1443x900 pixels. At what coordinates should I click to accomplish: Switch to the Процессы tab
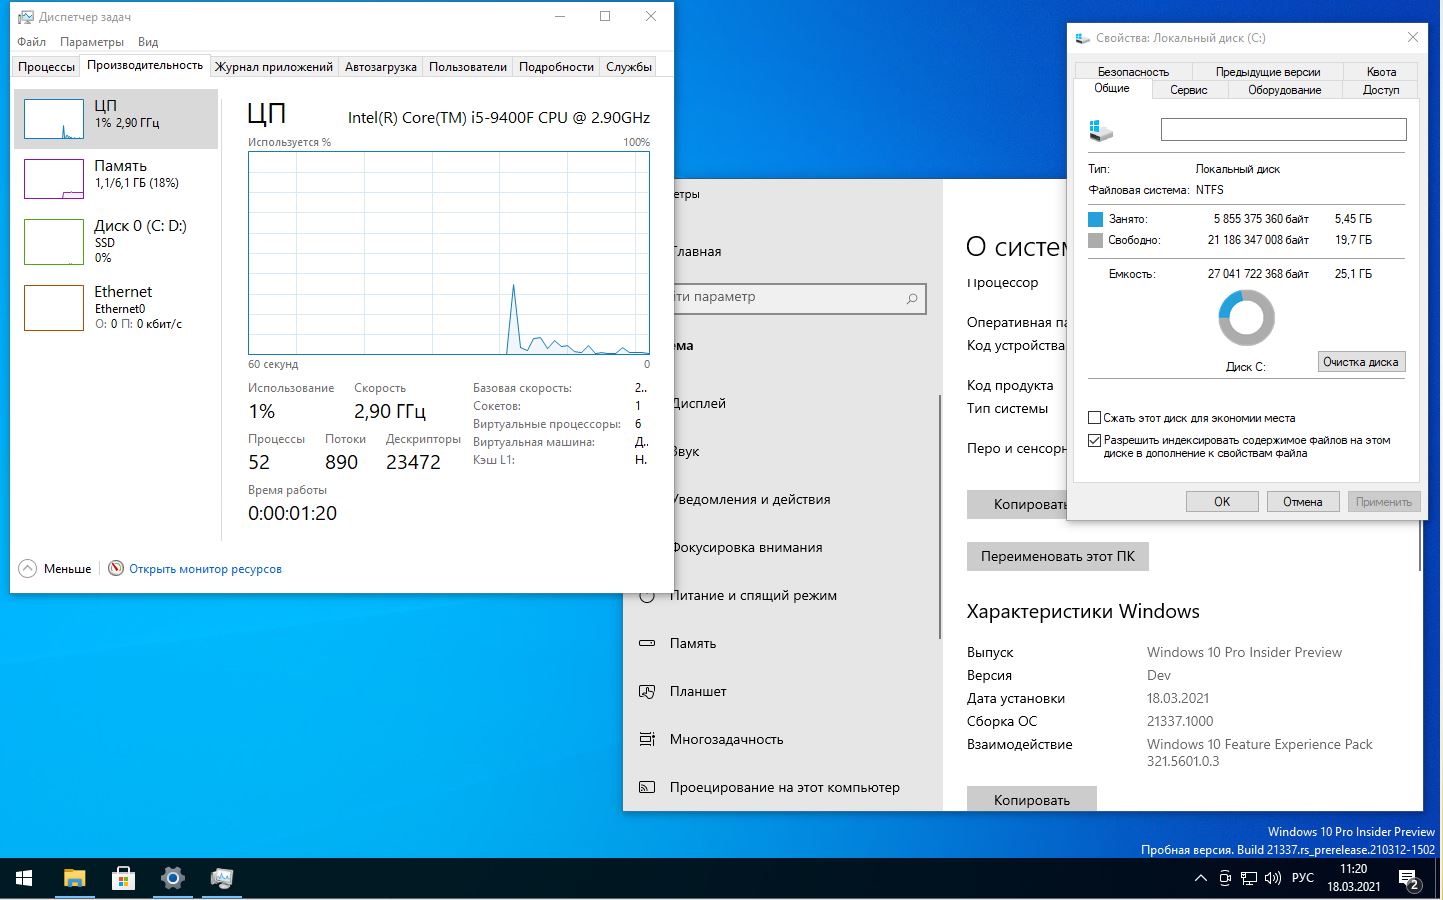point(46,66)
